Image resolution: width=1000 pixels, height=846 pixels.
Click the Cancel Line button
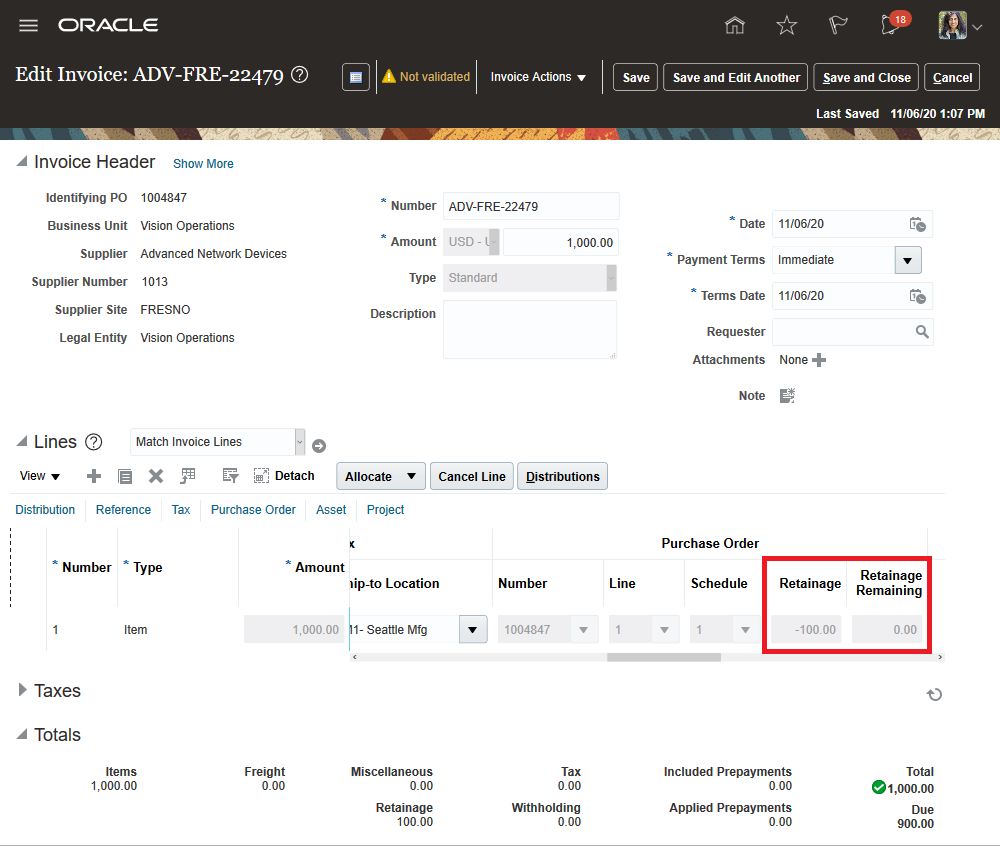pos(472,476)
